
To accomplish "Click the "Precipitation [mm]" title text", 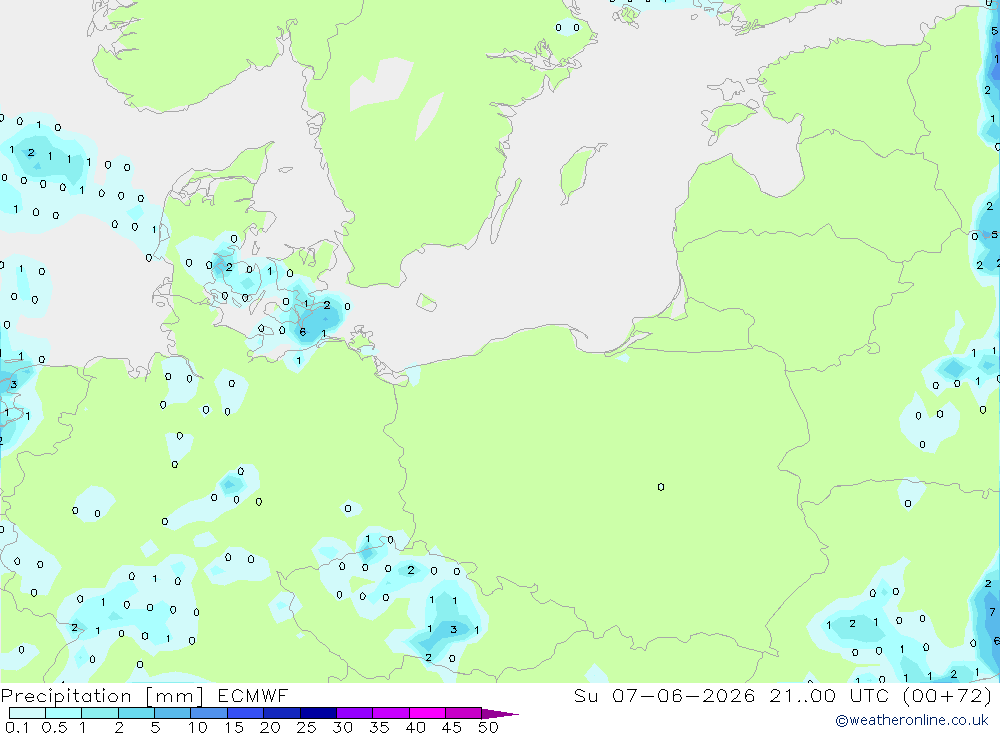I will click(102, 696).
